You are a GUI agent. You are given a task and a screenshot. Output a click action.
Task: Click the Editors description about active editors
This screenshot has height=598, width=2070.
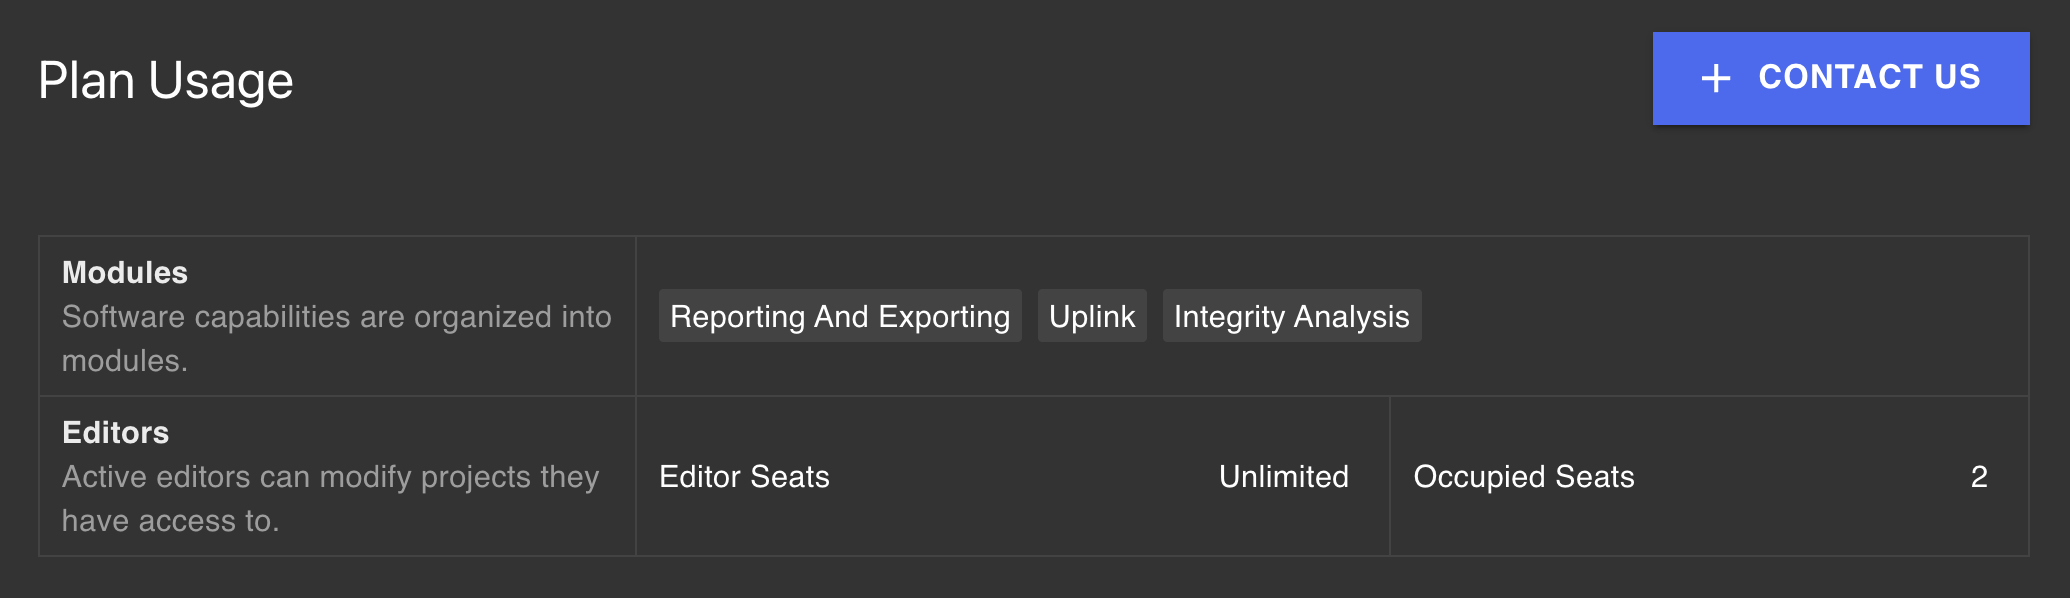(331, 498)
